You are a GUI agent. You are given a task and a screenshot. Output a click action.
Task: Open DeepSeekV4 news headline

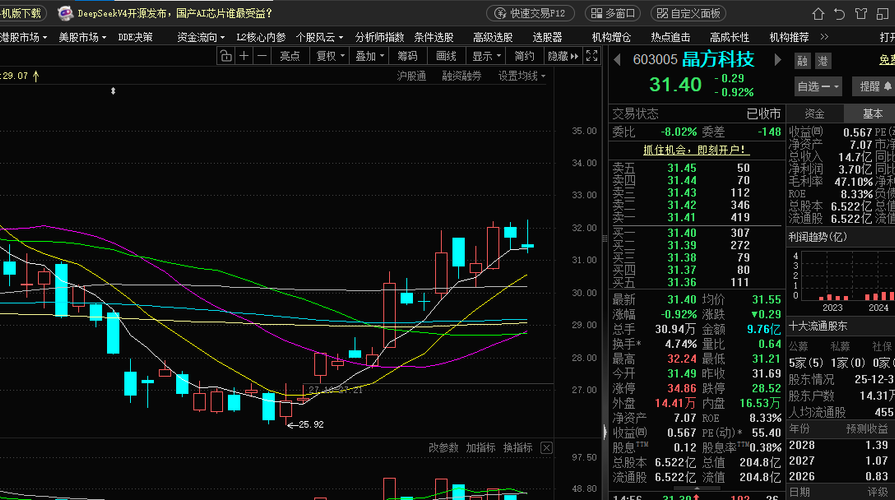175,13
